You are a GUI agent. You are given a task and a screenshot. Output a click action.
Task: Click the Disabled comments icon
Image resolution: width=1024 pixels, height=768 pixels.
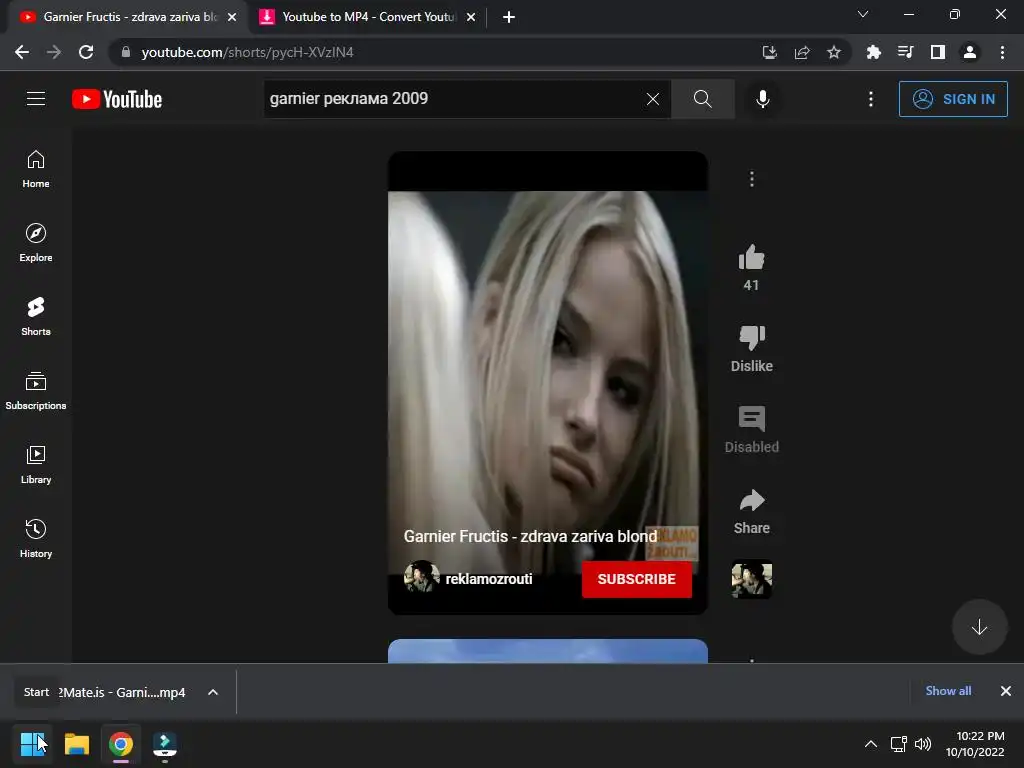(x=752, y=419)
